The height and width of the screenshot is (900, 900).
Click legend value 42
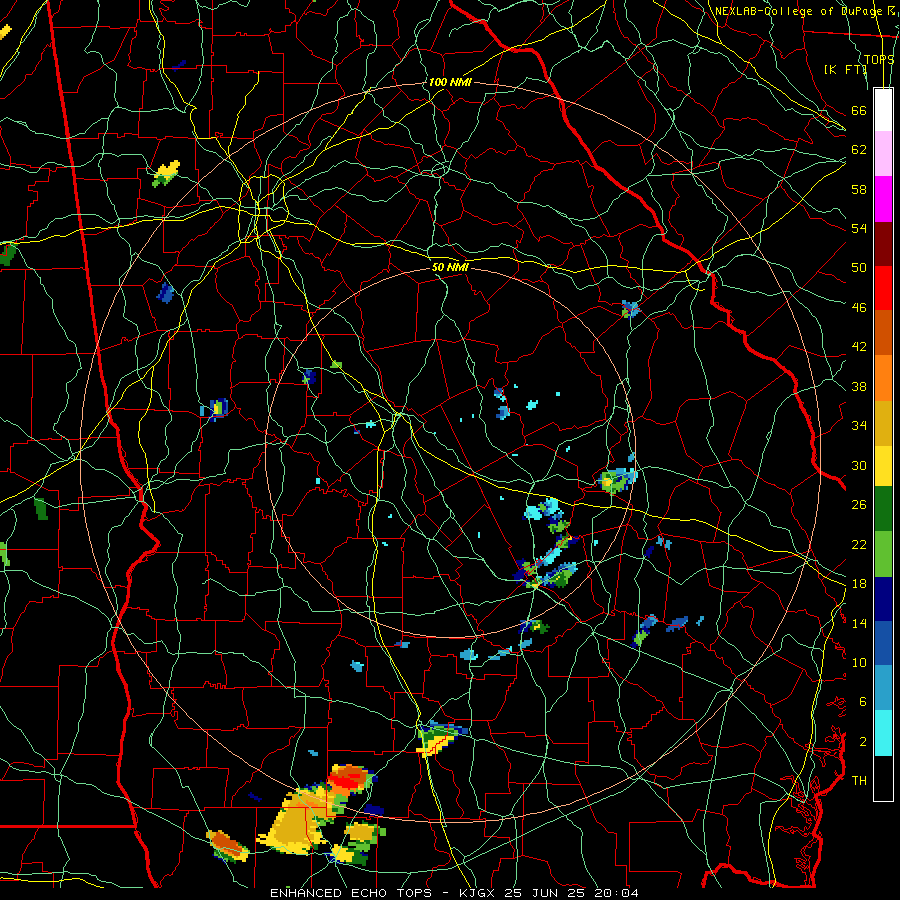pos(859,347)
